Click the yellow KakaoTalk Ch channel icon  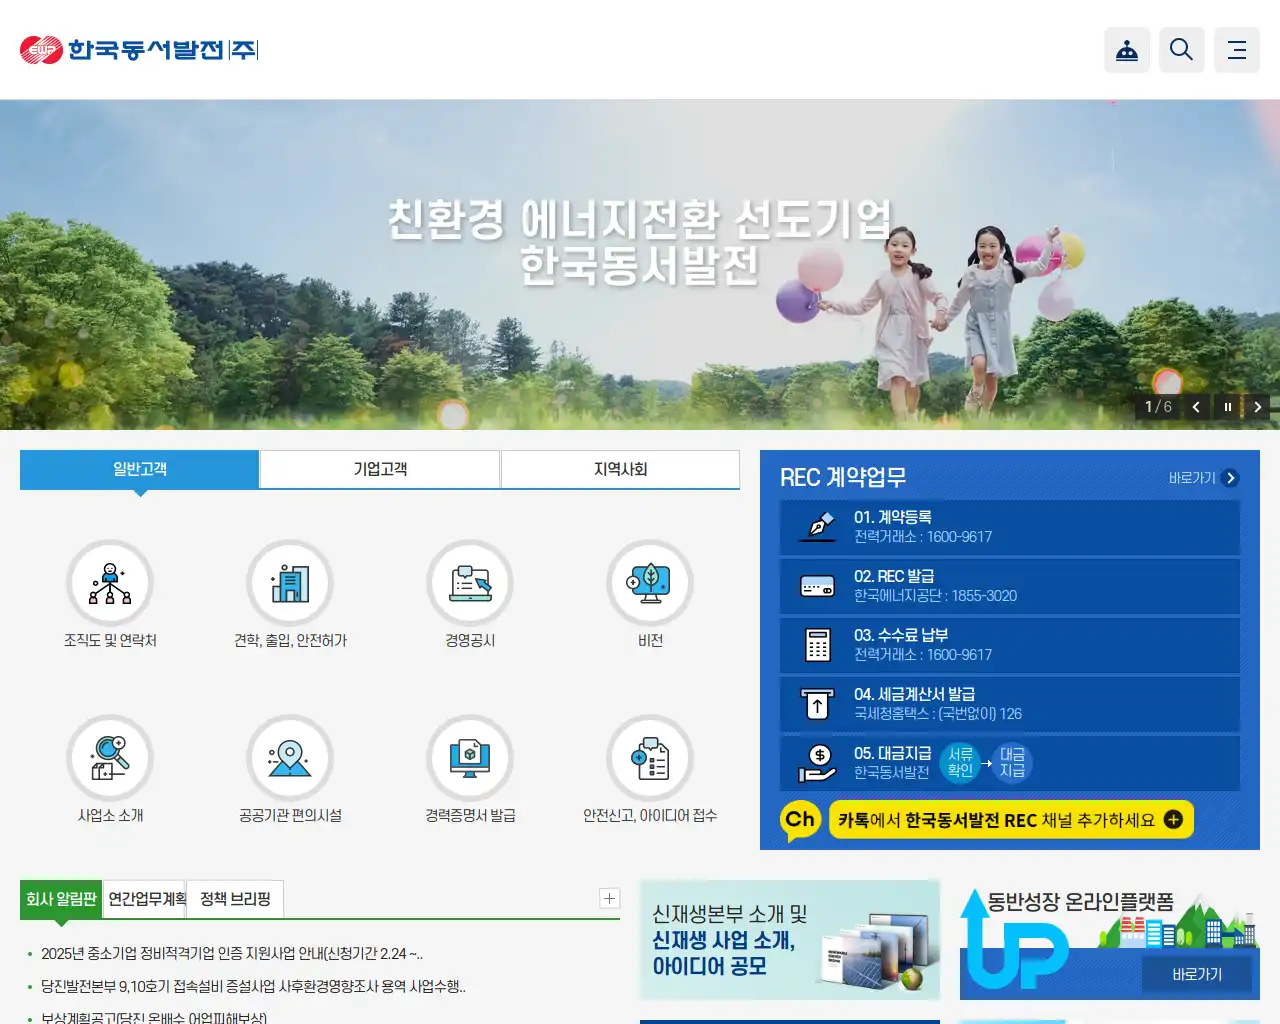(x=799, y=819)
